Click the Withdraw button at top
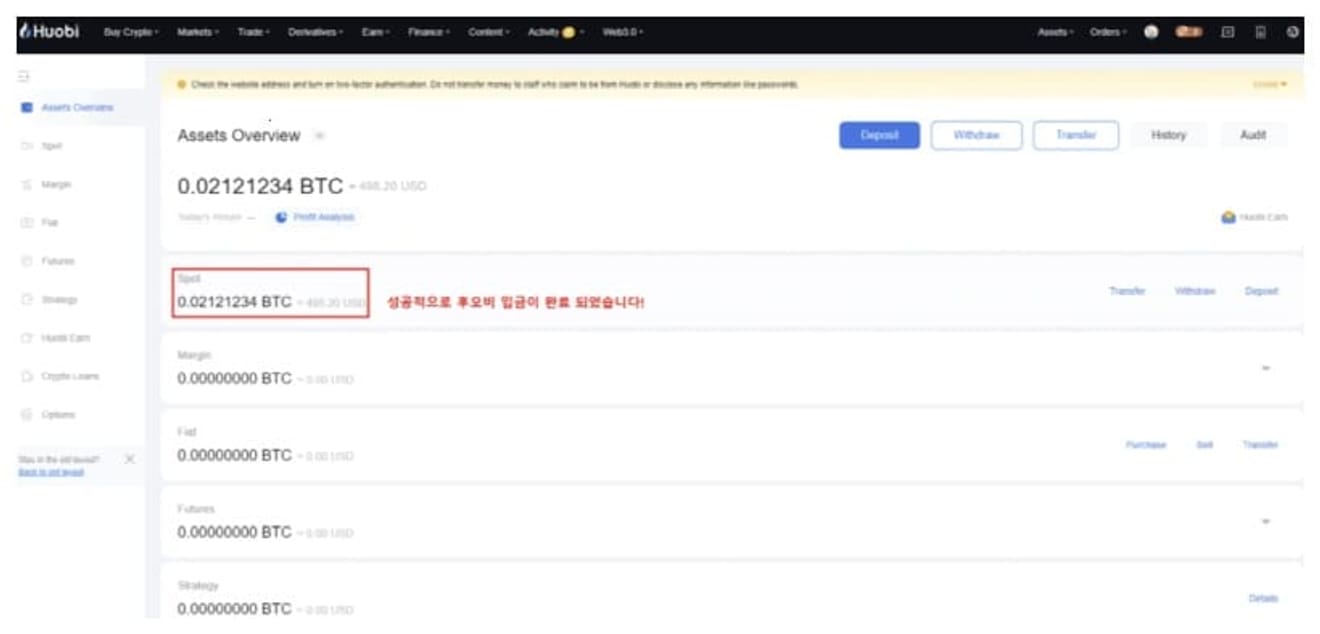The width and height of the screenshot is (1320, 634). coord(976,135)
